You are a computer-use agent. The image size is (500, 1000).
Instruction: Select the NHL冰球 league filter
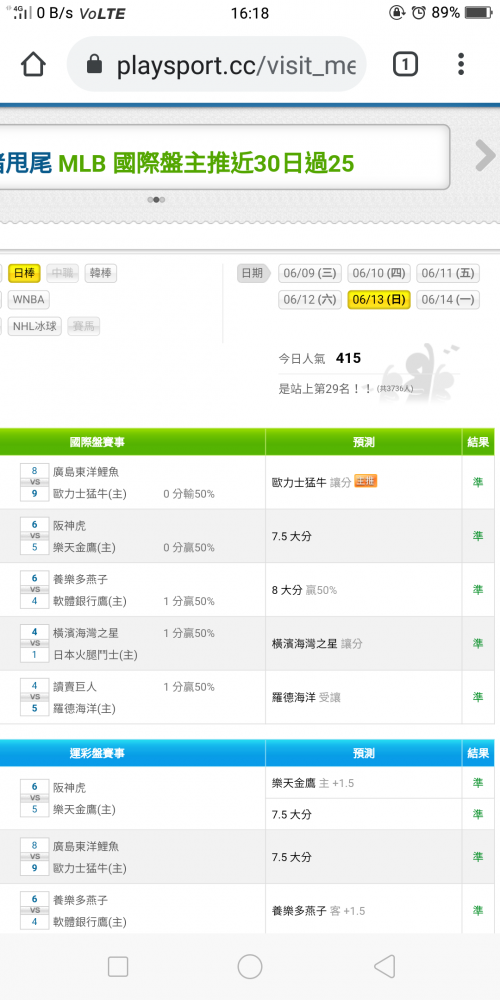tap(34, 327)
